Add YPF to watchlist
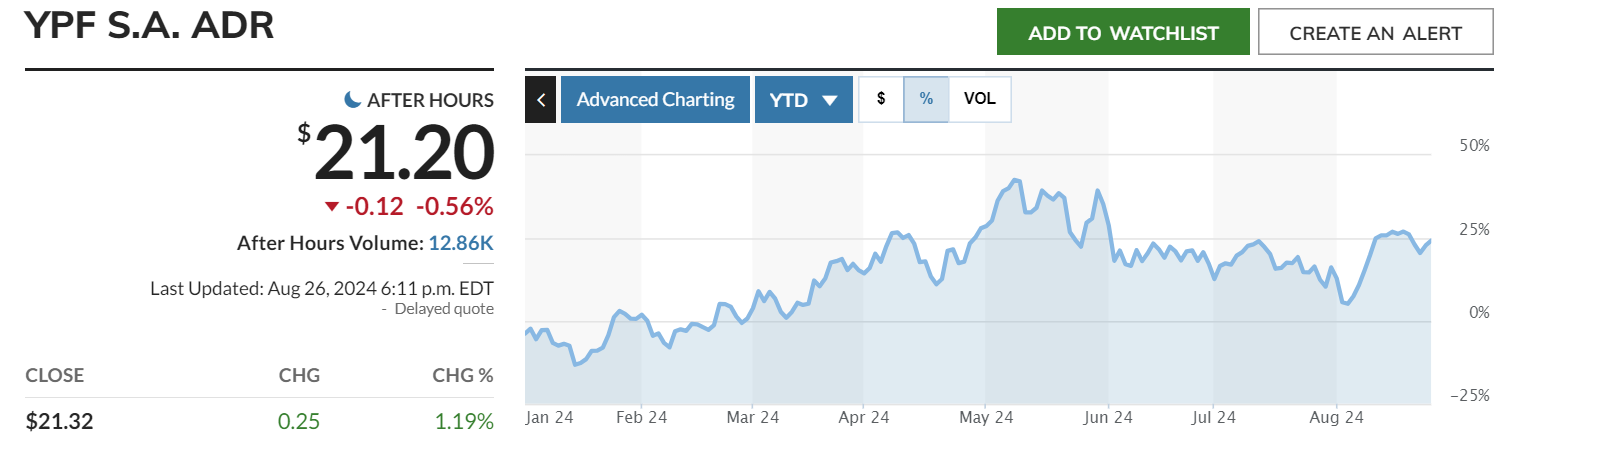The height and width of the screenshot is (467, 1598). click(x=1123, y=32)
